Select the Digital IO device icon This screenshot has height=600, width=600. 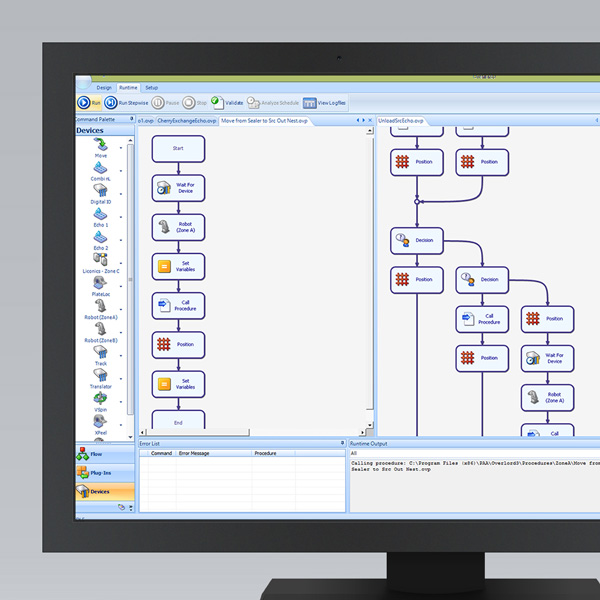[100, 191]
